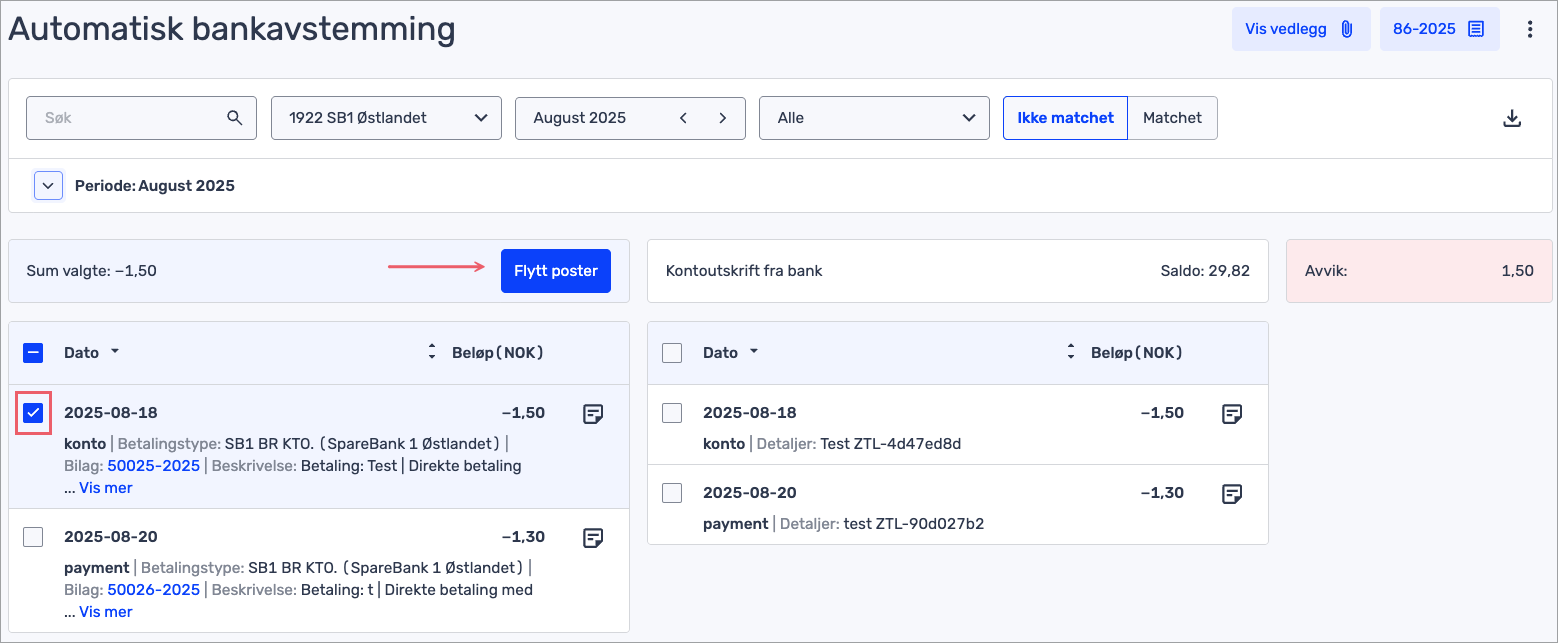Image resolution: width=1558 pixels, height=643 pixels.
Task: Open the three-dot more options menu
Action: [x=1529, y=29]
